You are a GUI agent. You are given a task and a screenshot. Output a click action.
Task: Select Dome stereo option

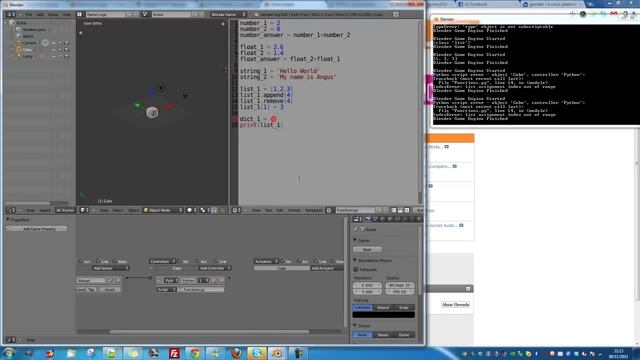(404, 335)
